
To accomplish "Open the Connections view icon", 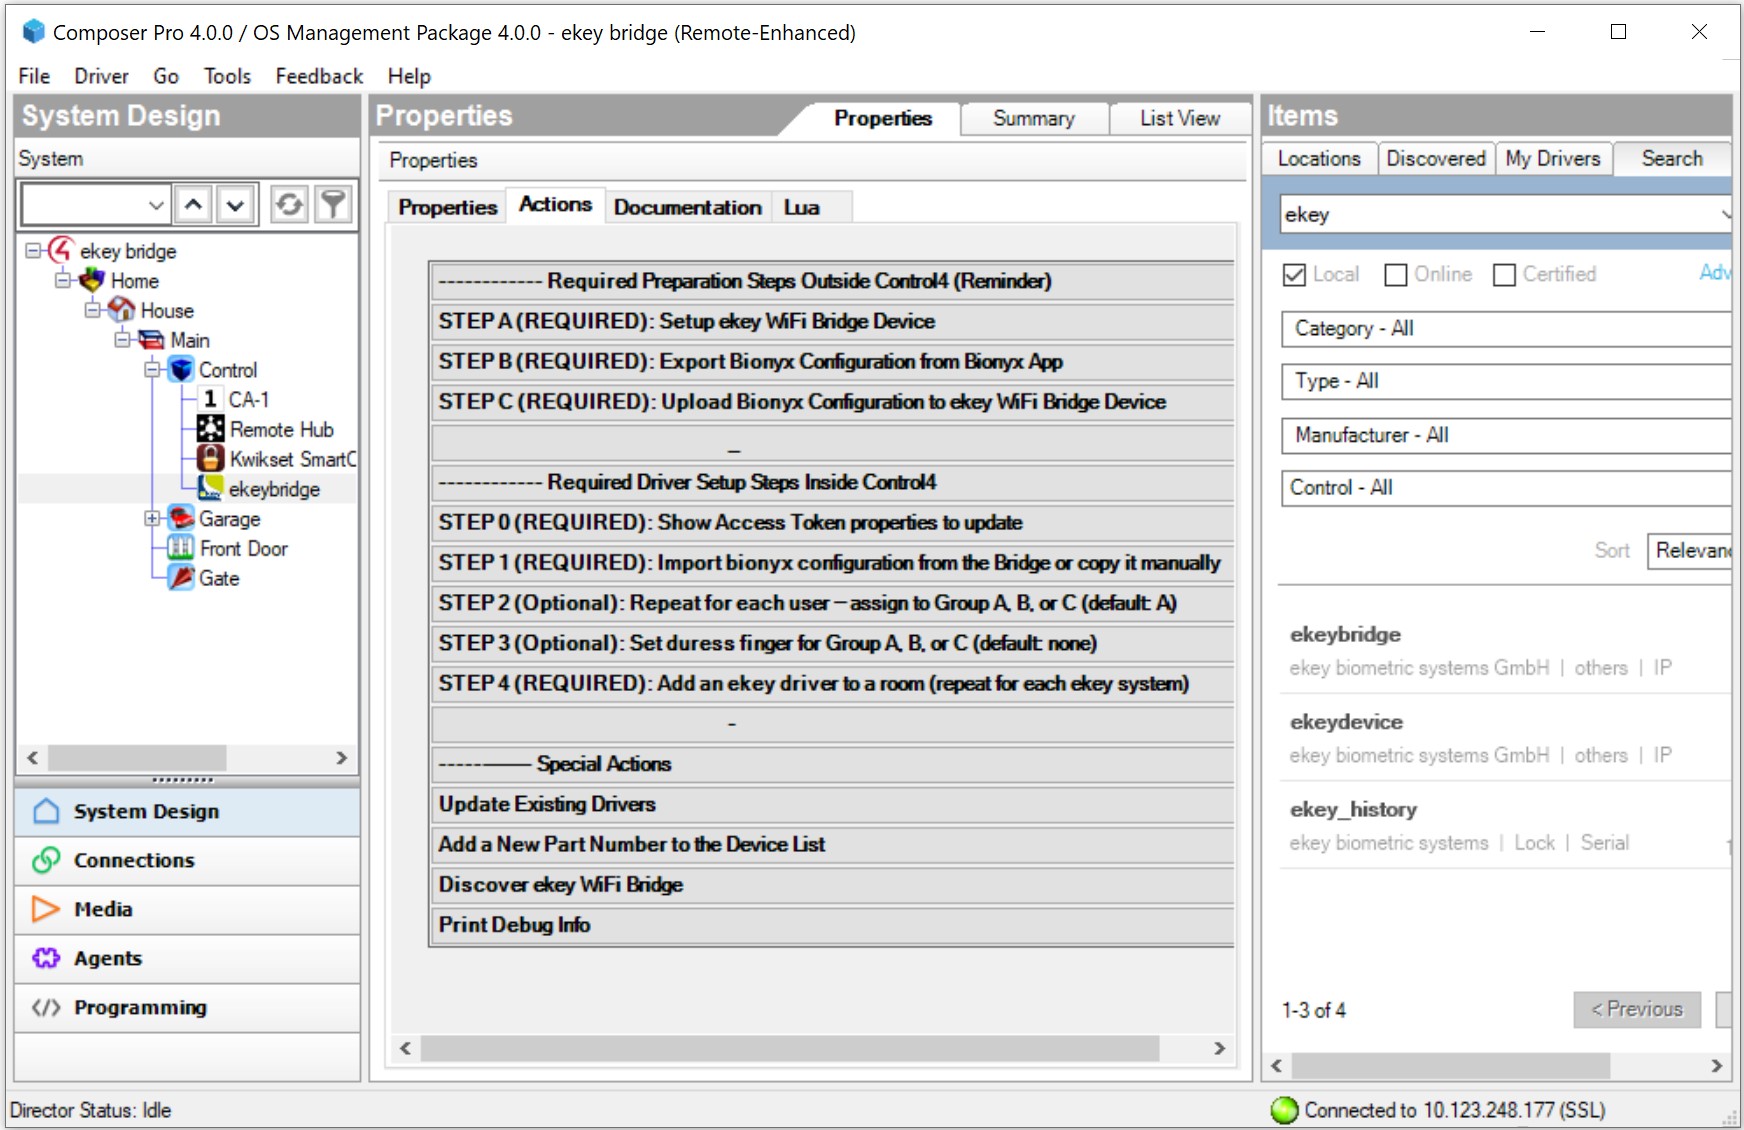I will click(46, 860).
